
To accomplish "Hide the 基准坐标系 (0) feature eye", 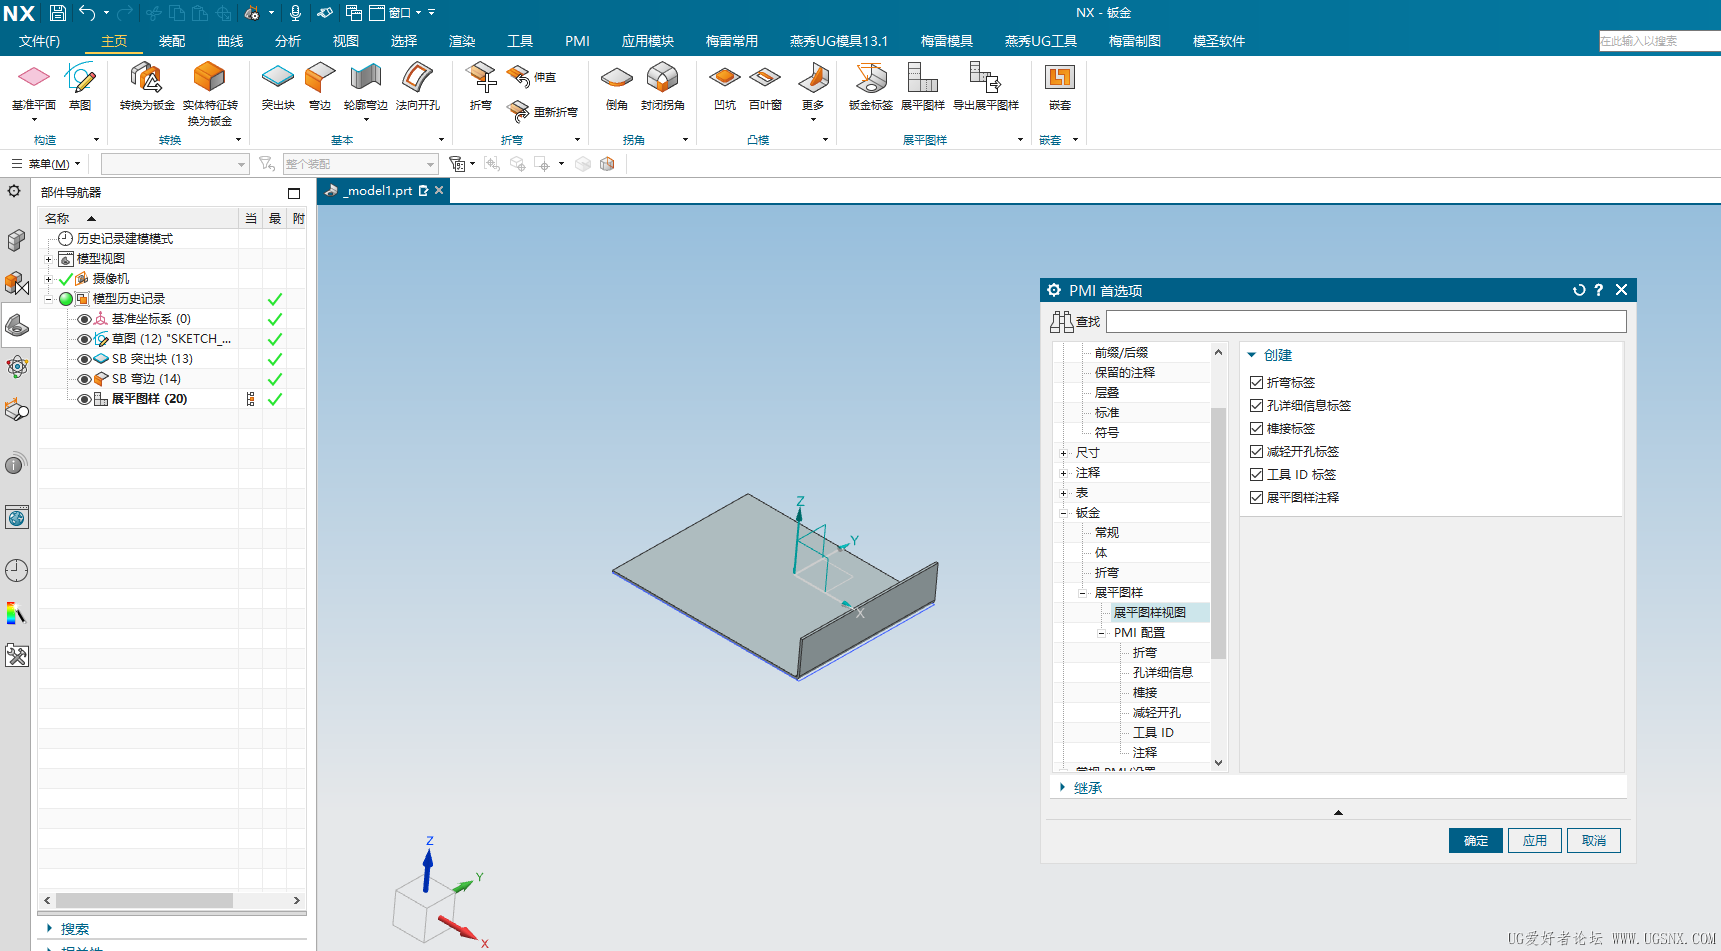I will [x=84, y=319].
